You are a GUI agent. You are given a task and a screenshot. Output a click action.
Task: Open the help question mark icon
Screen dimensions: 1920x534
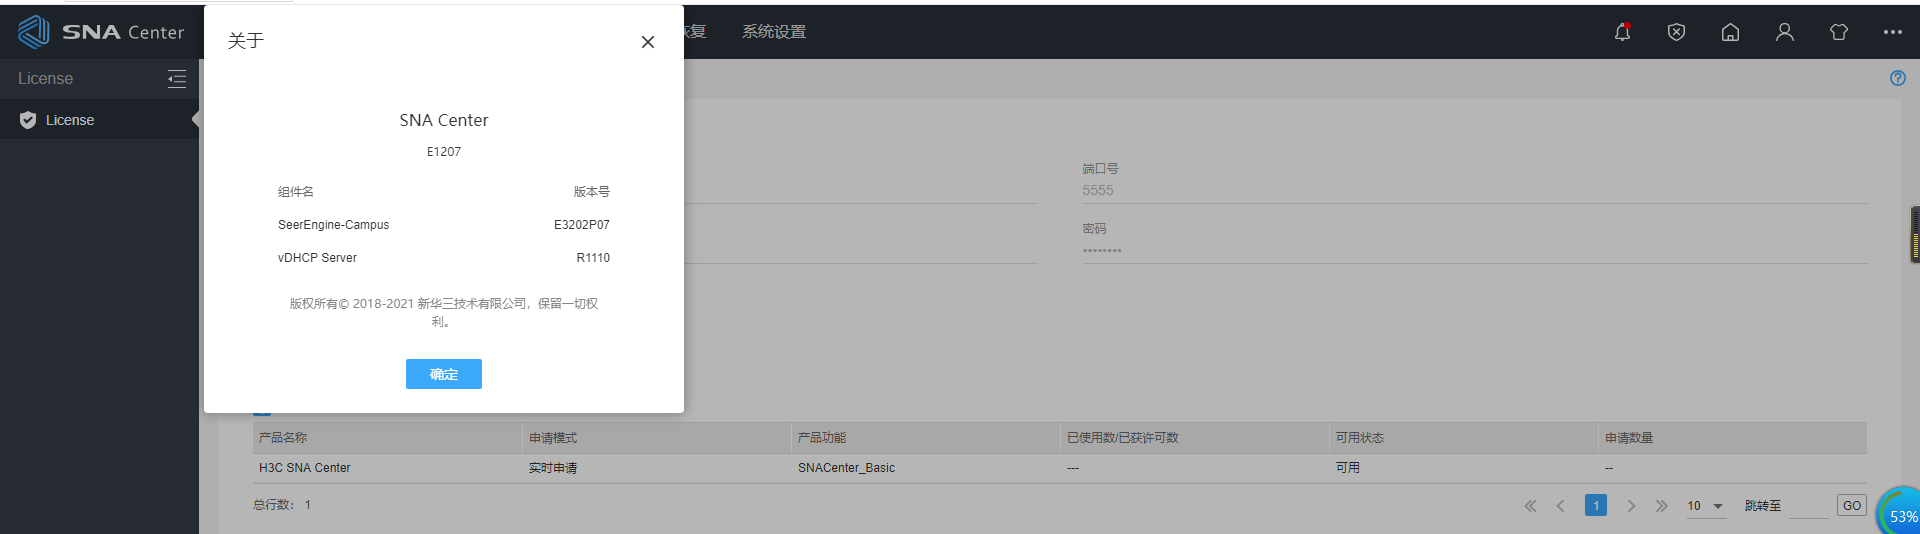(1897, 78)
